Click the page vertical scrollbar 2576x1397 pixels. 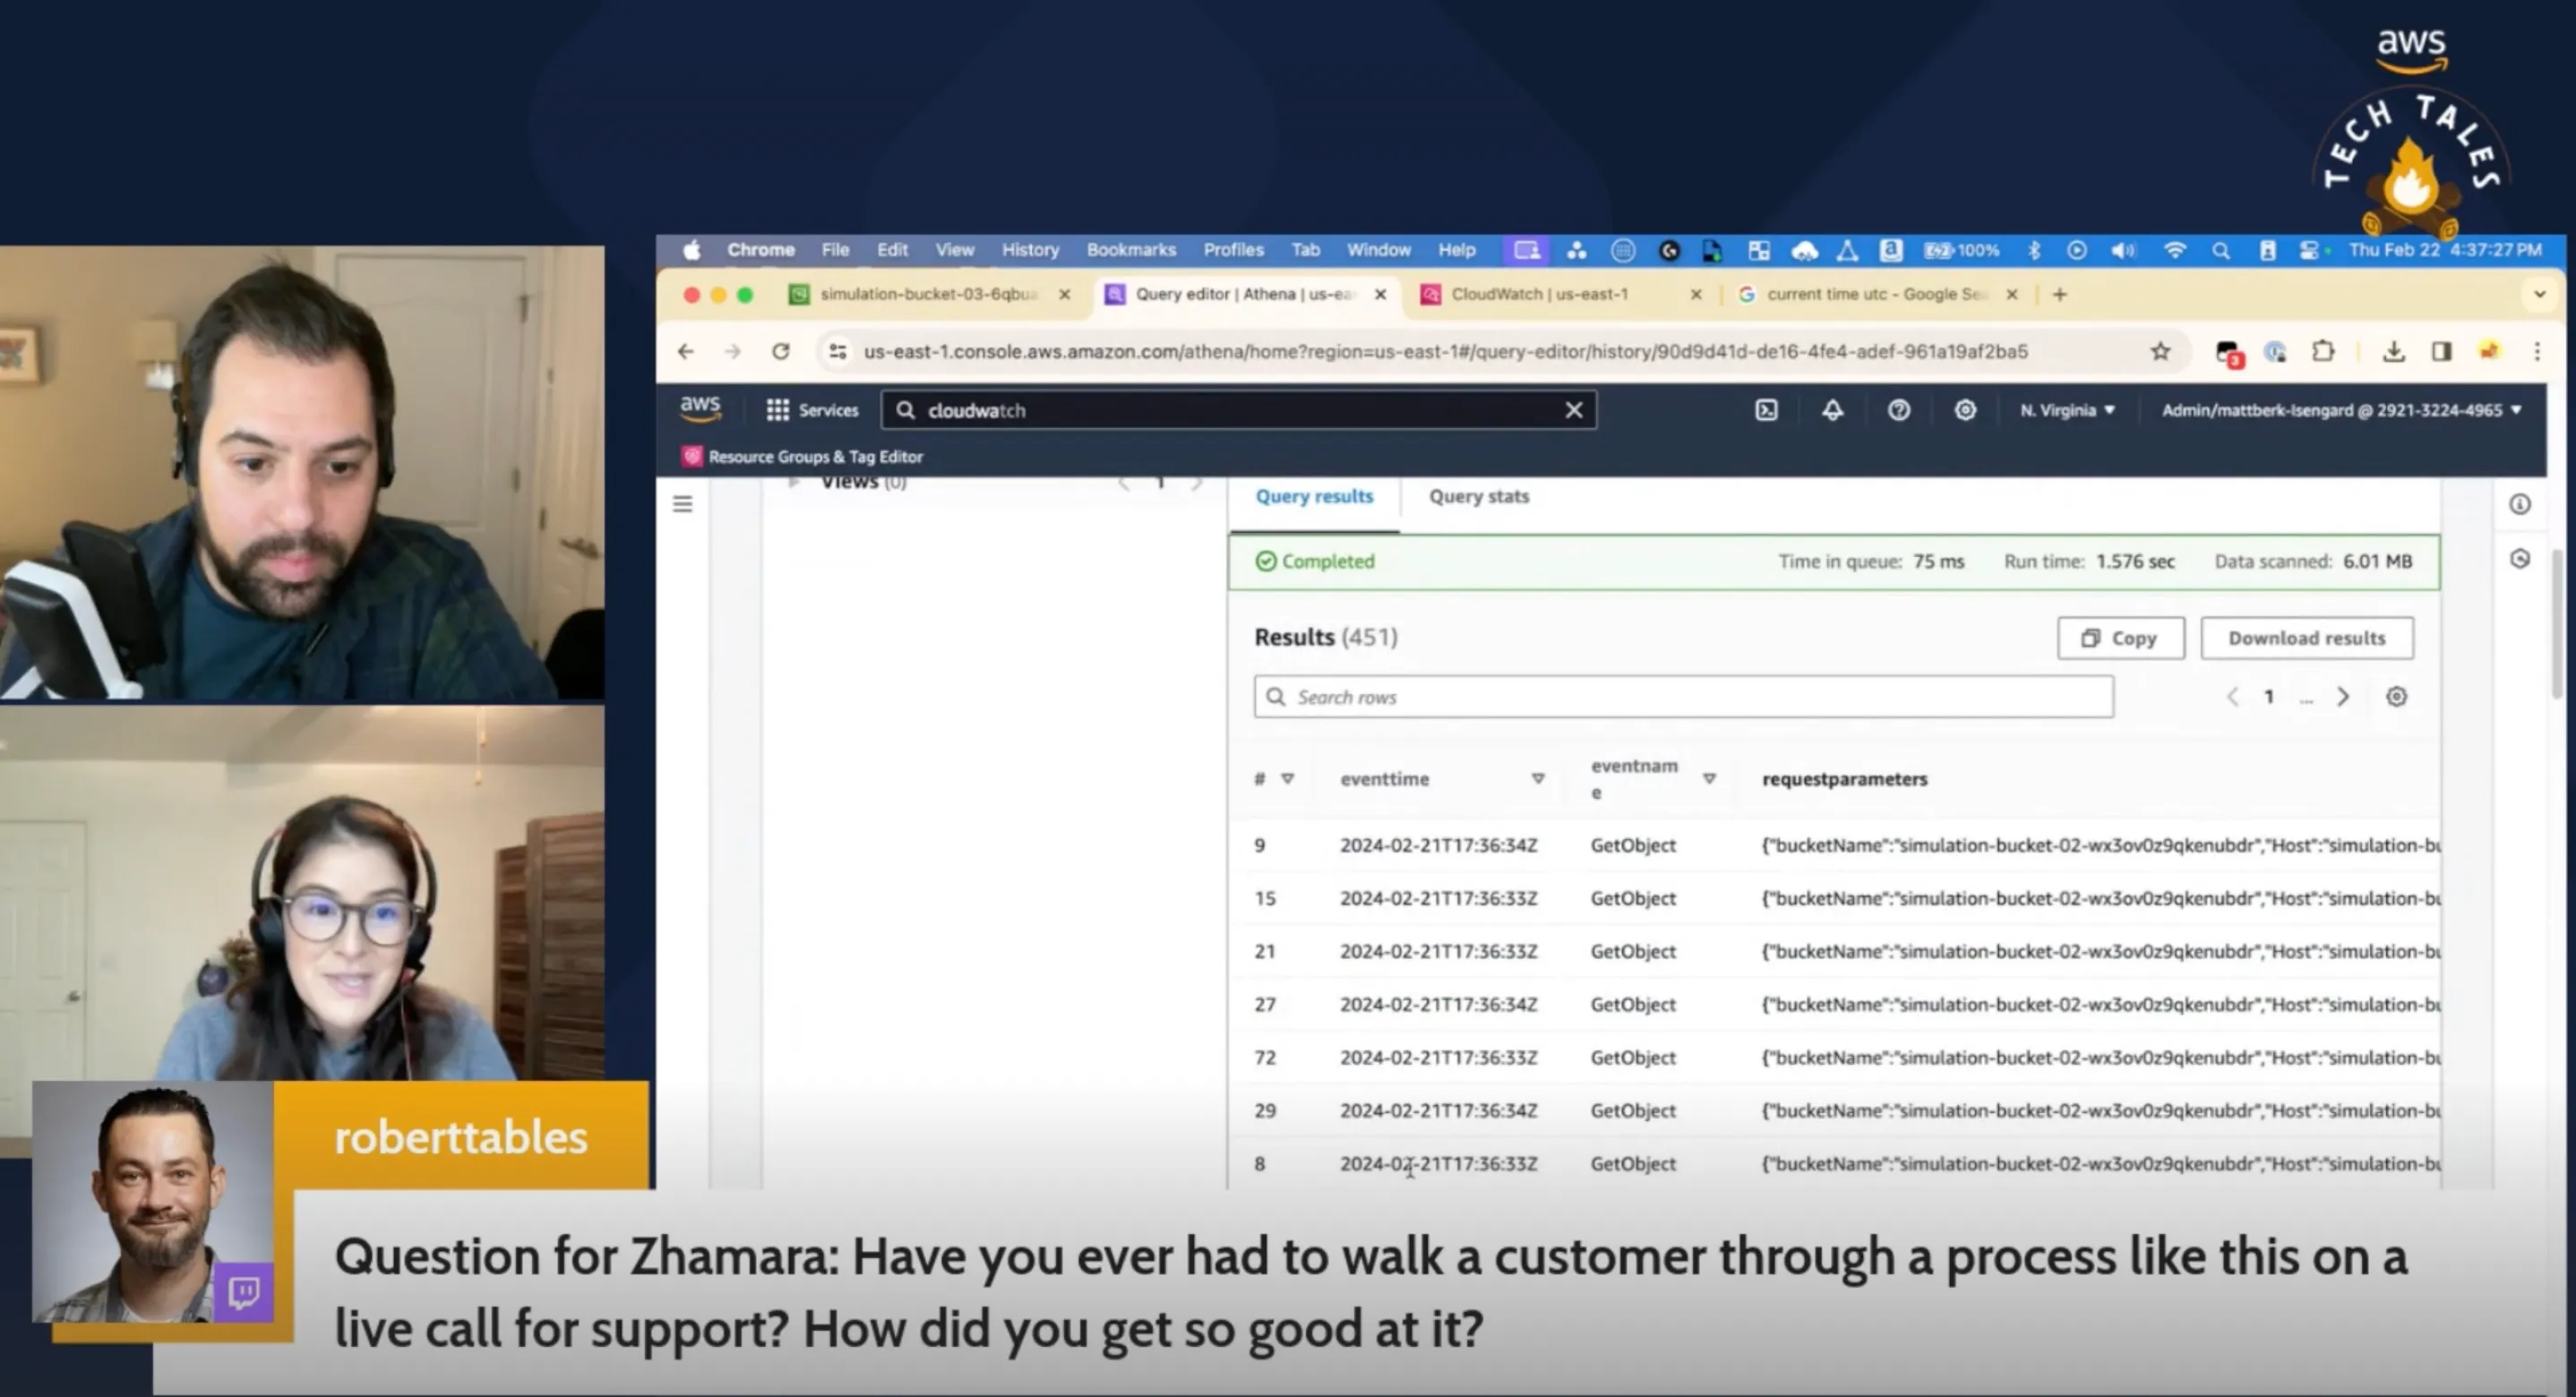[x=2557, y=623]
